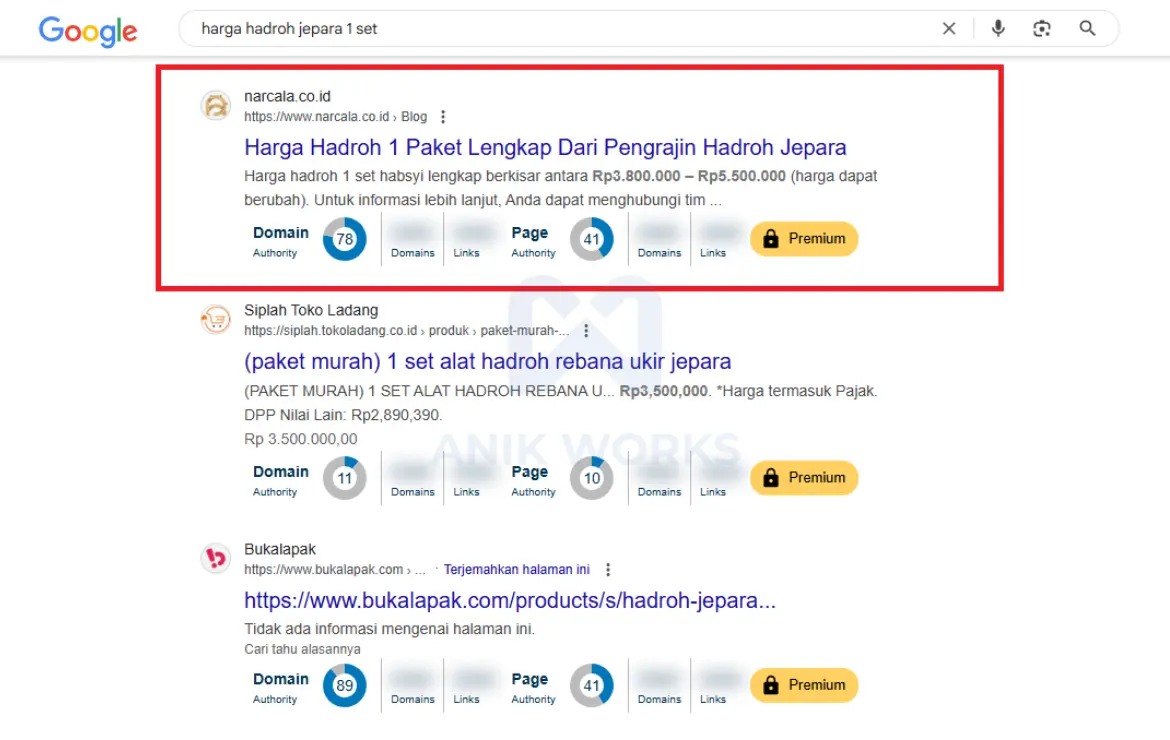Click Cari tahu alasannya link

(x=302, y=649)
